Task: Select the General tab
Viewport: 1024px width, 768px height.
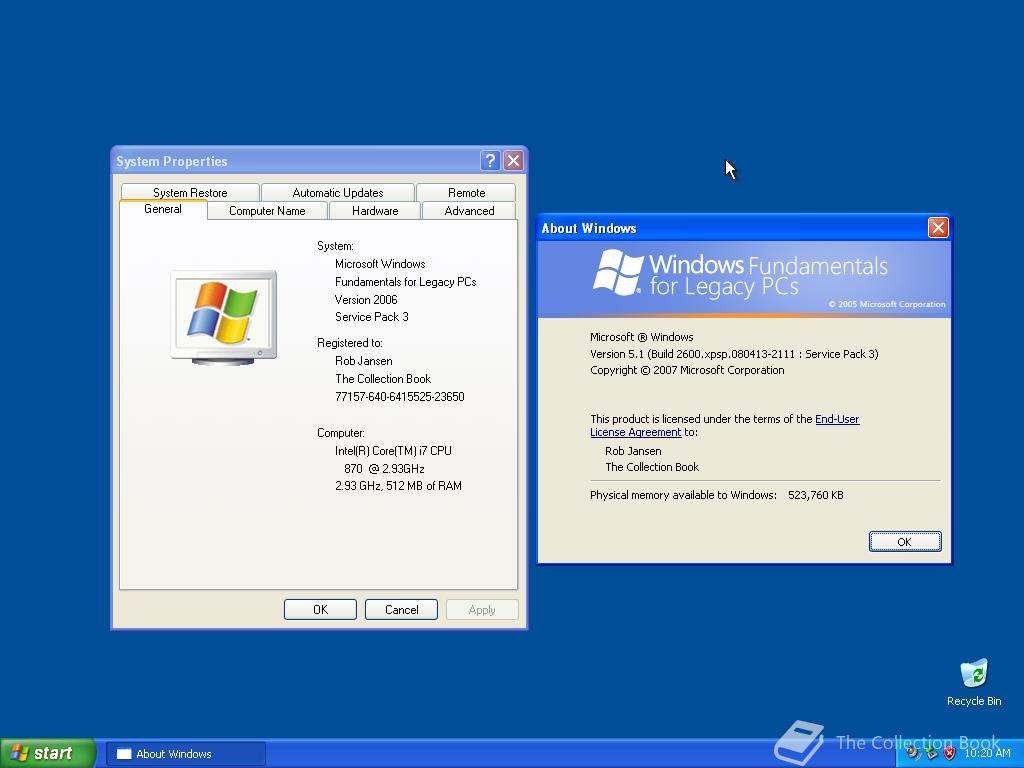Action: 163,209
